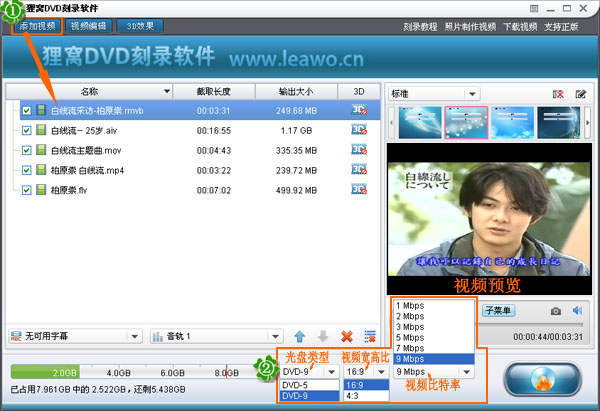The width and height of the screenshot is (600, 411).
Task: Take a snapshot with the camera icon
Action: point(556,311)
